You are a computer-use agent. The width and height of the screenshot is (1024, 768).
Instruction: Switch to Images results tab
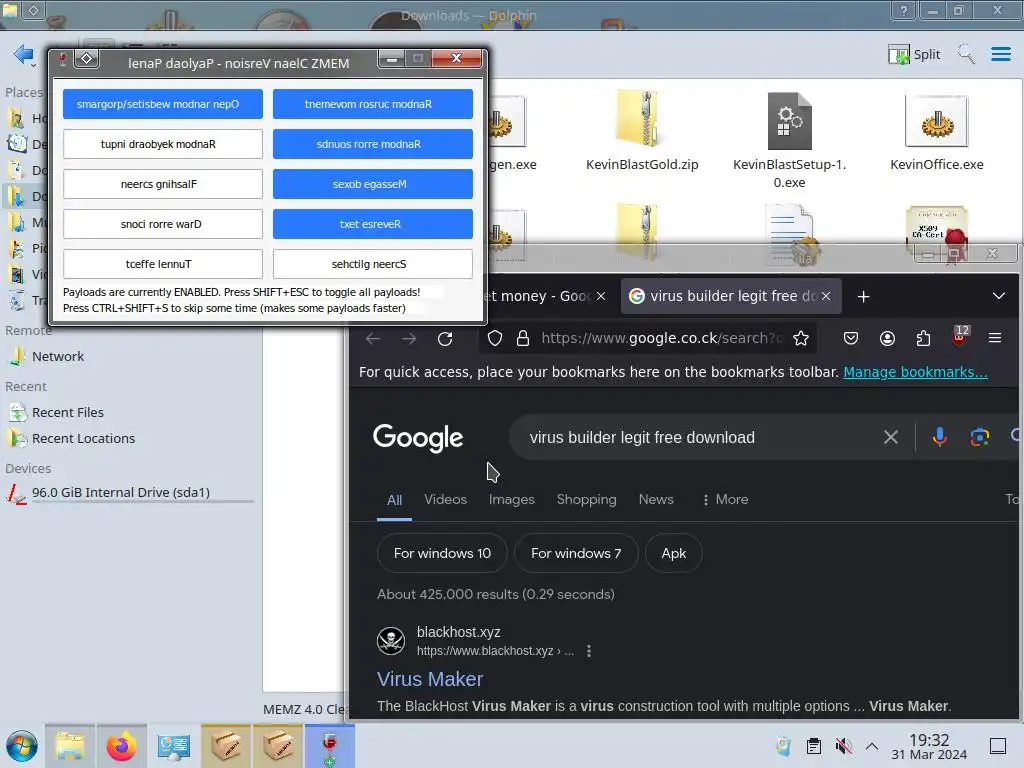click(x=511, y=500)
